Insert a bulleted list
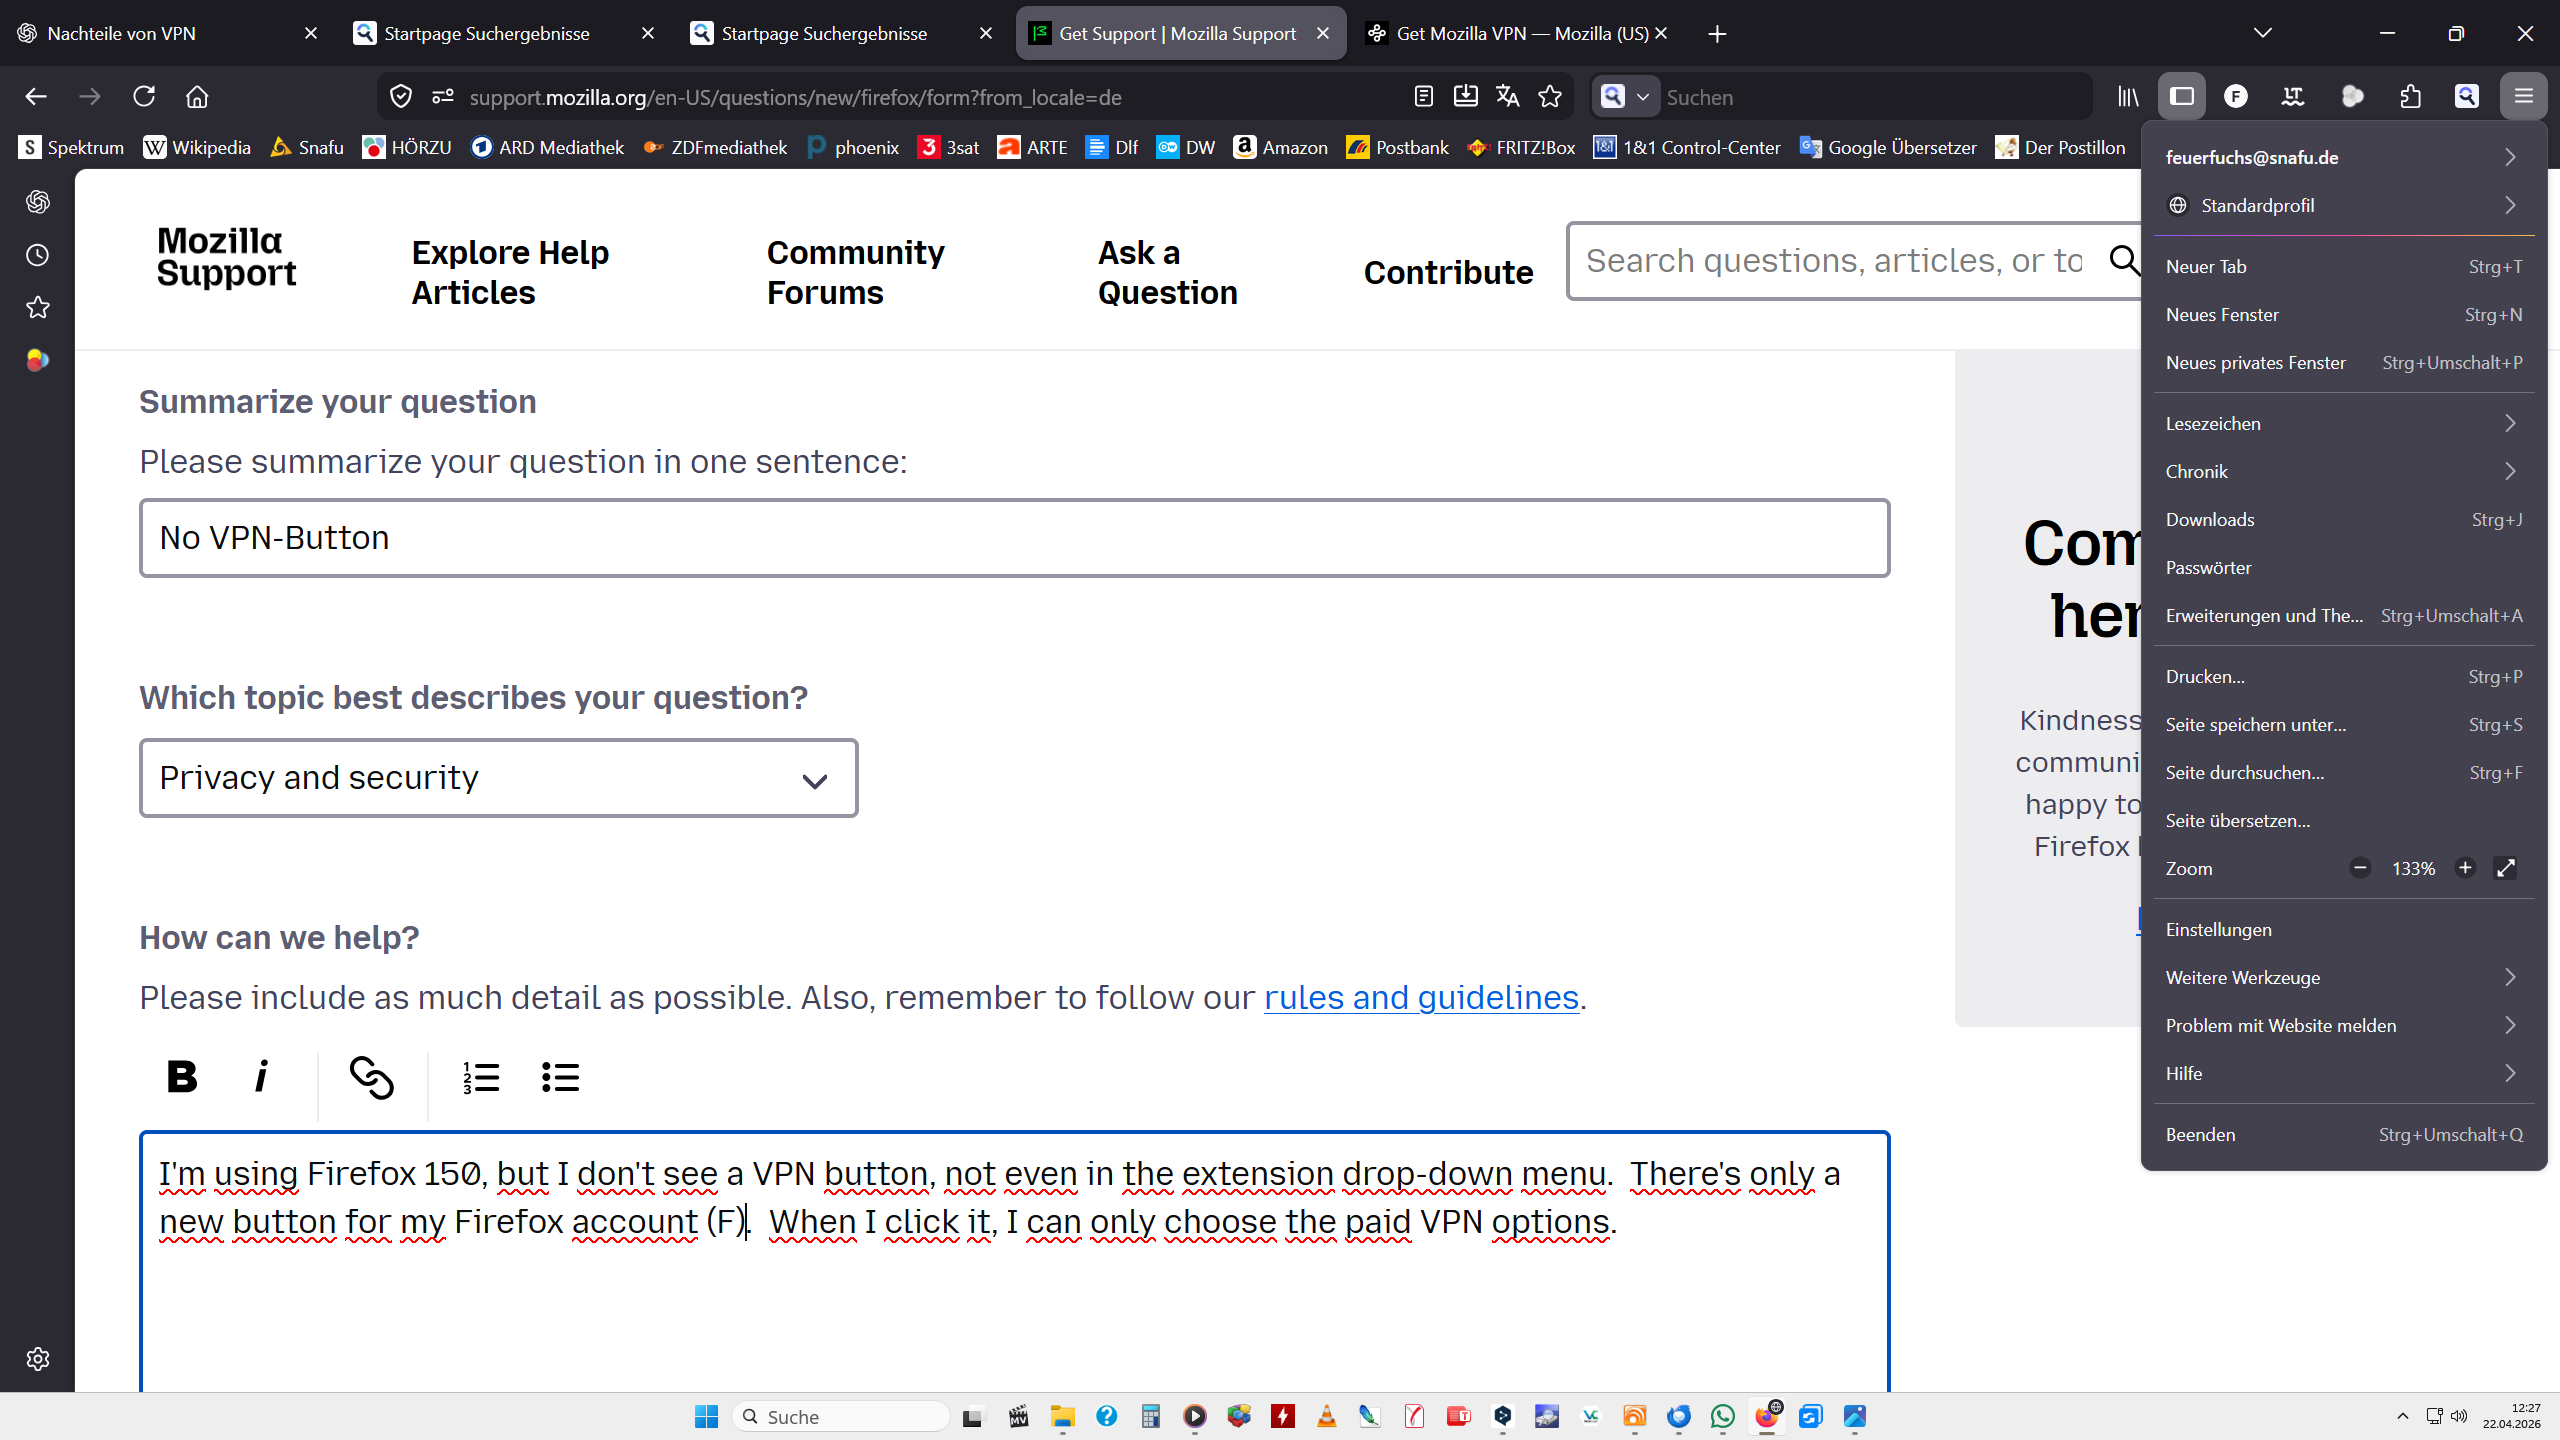 tap(560, 1077)
